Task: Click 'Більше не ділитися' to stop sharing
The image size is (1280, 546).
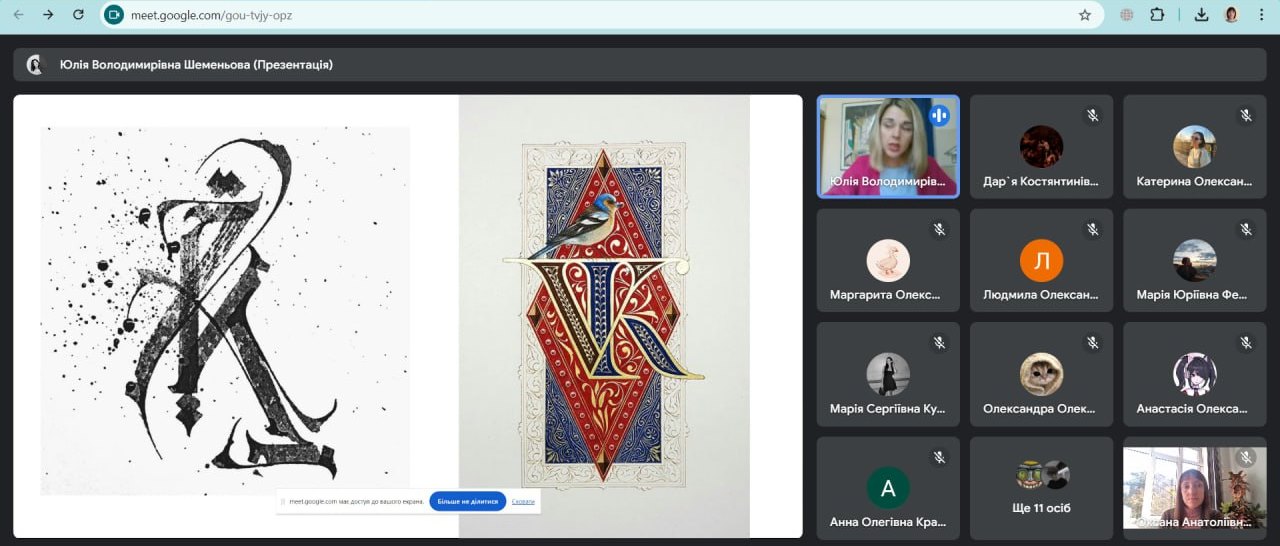Action: coord(467,501)
